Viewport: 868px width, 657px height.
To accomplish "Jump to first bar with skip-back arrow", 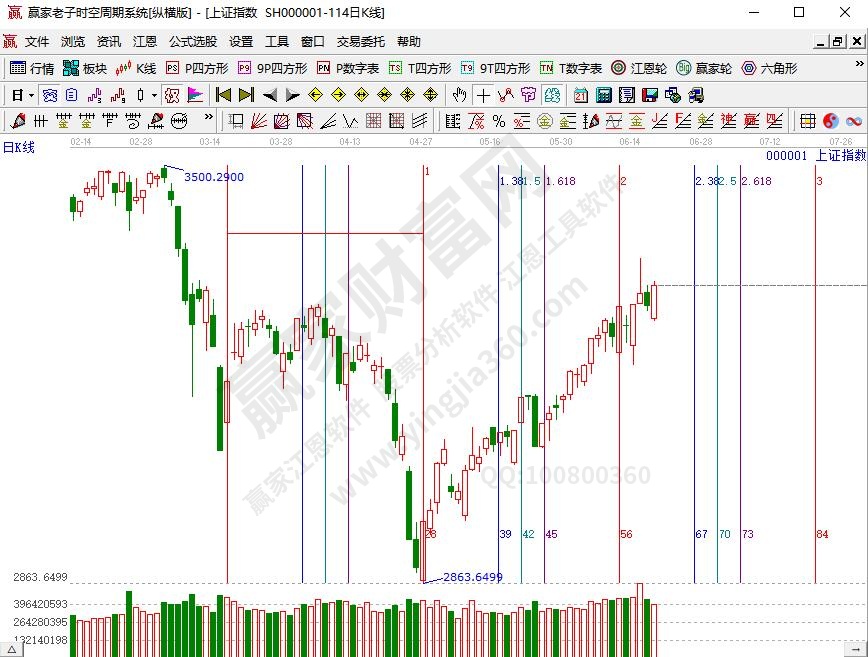I will [x=224, y=95].
